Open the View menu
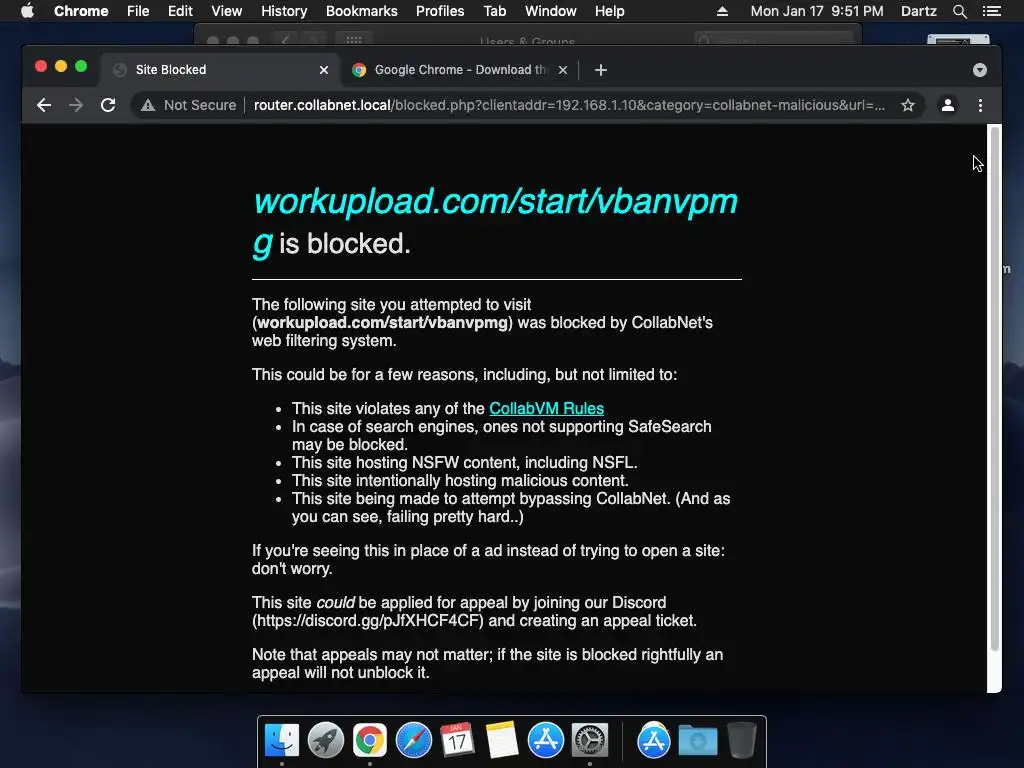The width and height of the screenshot is (1024, 768). [227, 11]
